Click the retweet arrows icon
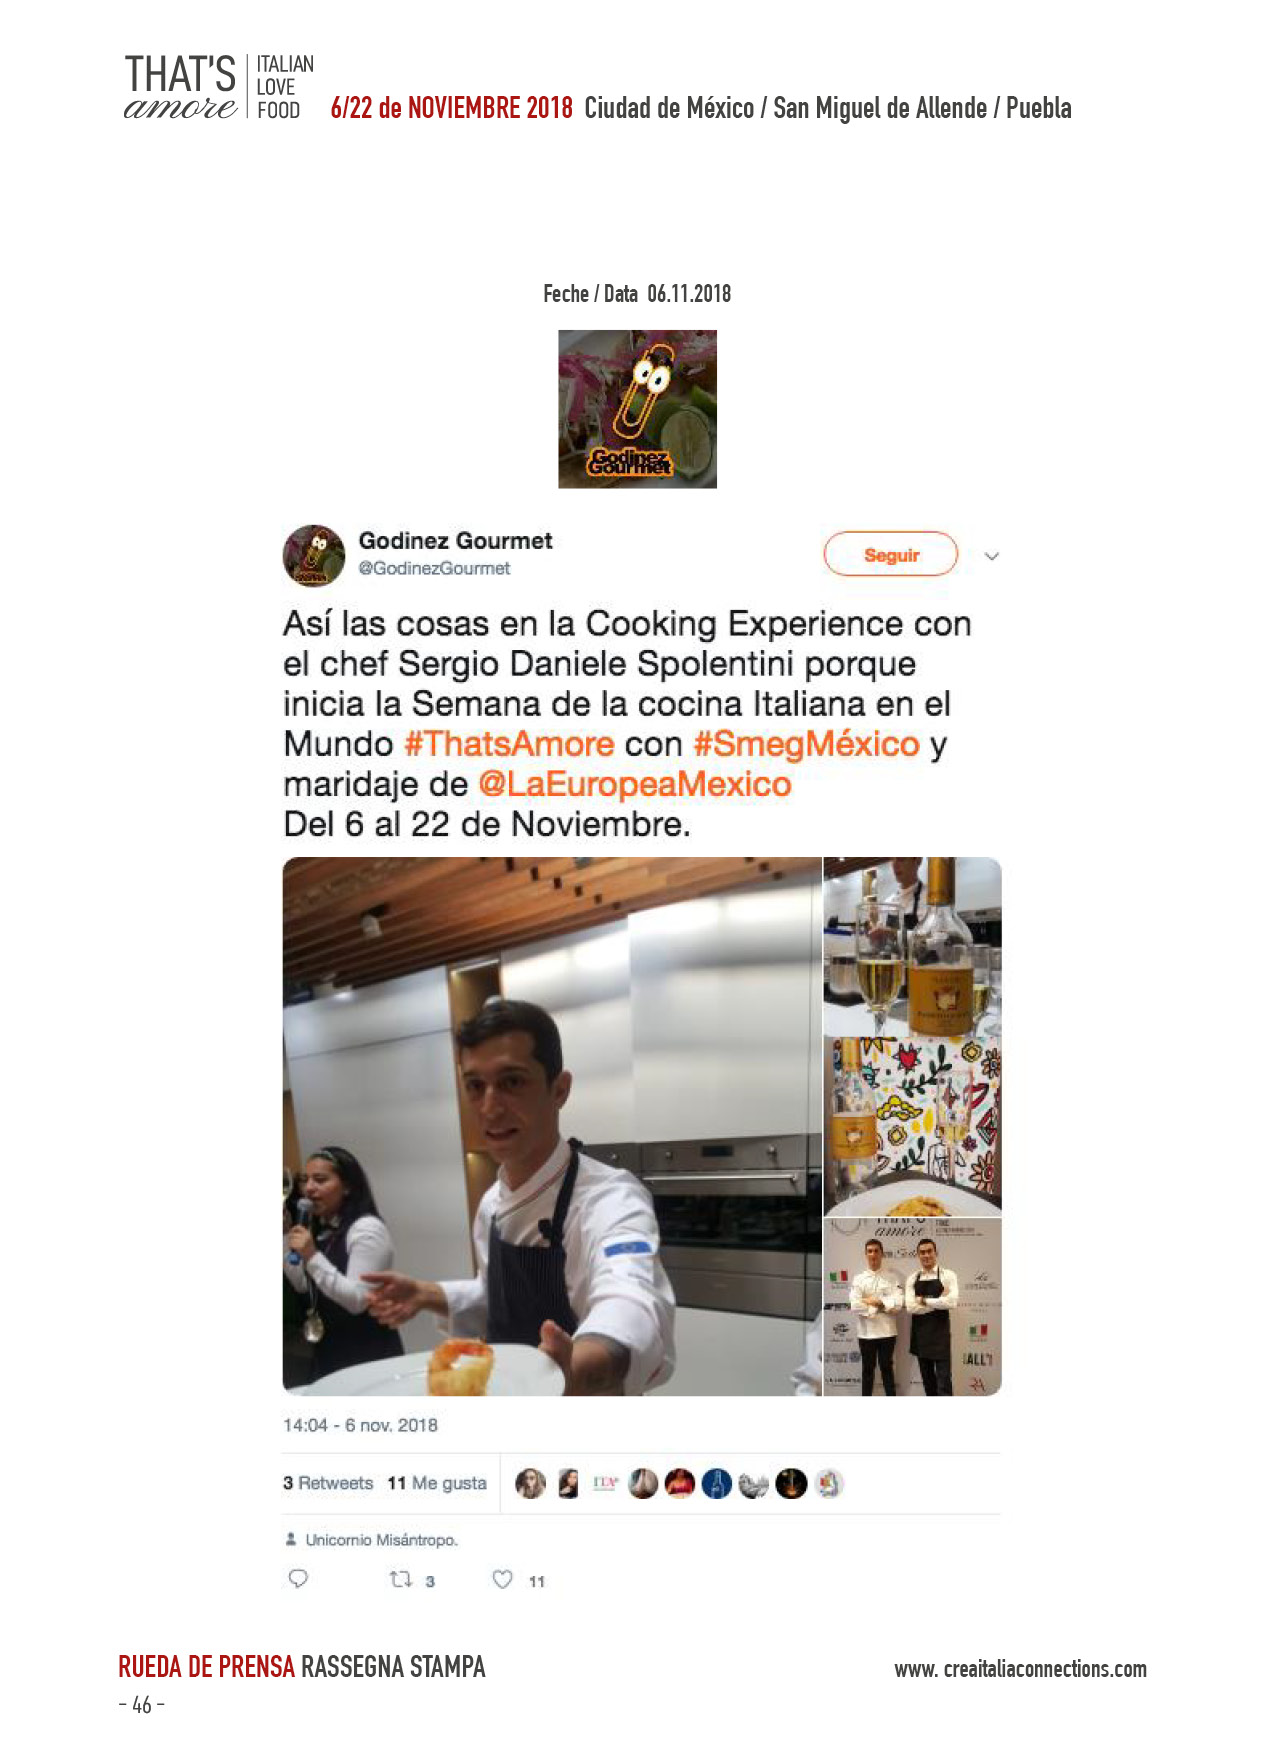The height and width of the screenshot is (1754, 1276). (x=401, y=1580)
